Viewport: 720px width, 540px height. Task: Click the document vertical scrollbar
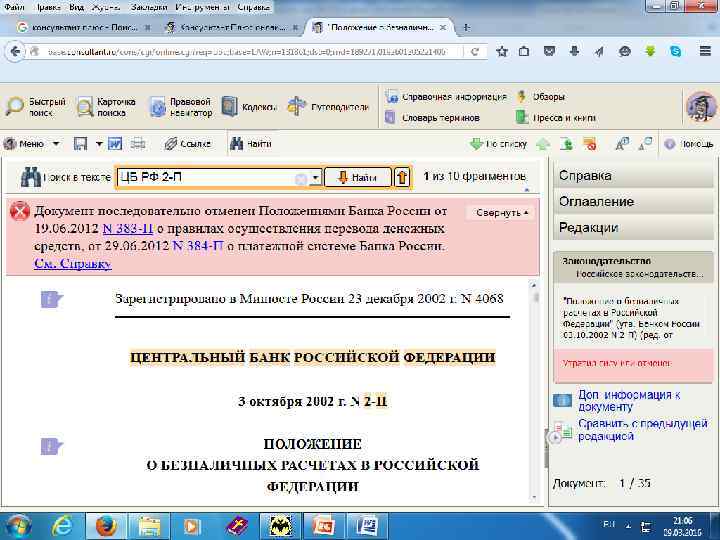(534, 390)
